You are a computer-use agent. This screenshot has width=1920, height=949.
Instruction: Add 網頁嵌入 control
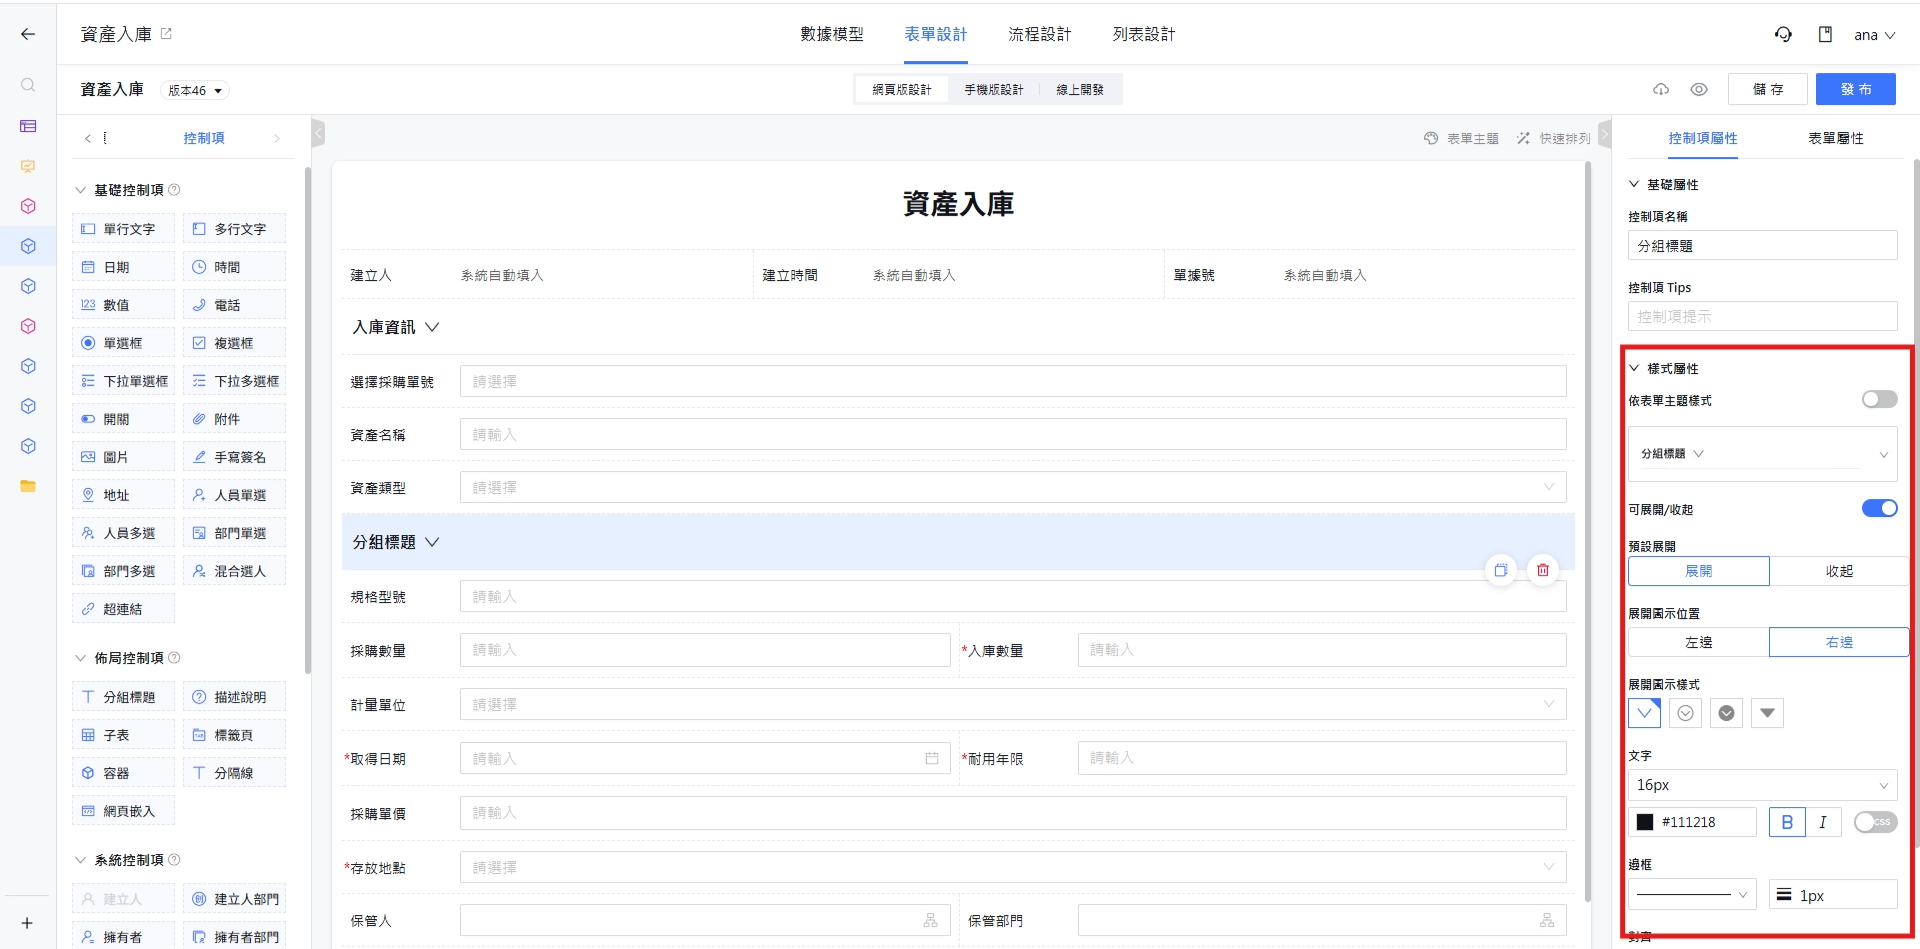124,811
